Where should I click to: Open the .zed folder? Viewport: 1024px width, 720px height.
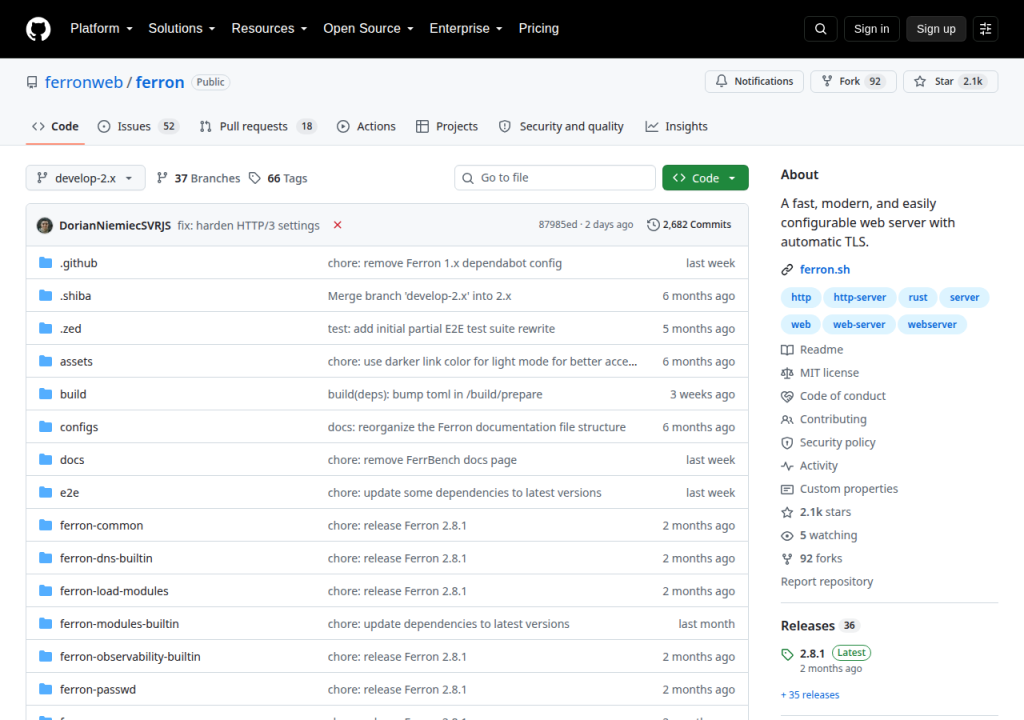click(71, 329)
